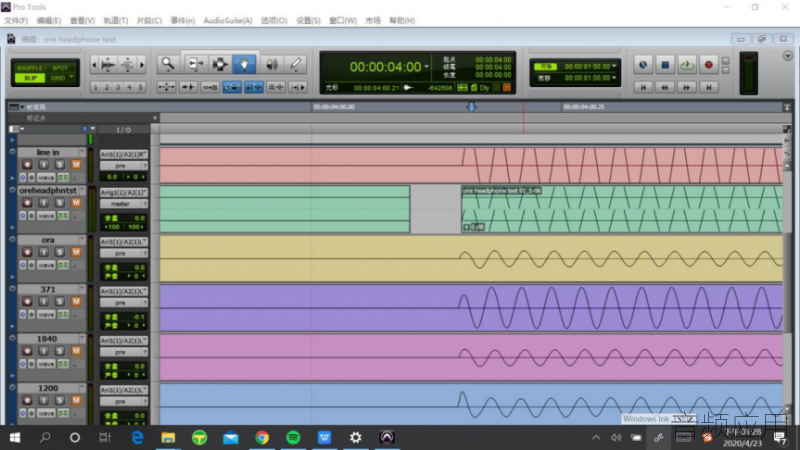
Task: Open Spotify from the taskbar
Action: tap(293, 437)
